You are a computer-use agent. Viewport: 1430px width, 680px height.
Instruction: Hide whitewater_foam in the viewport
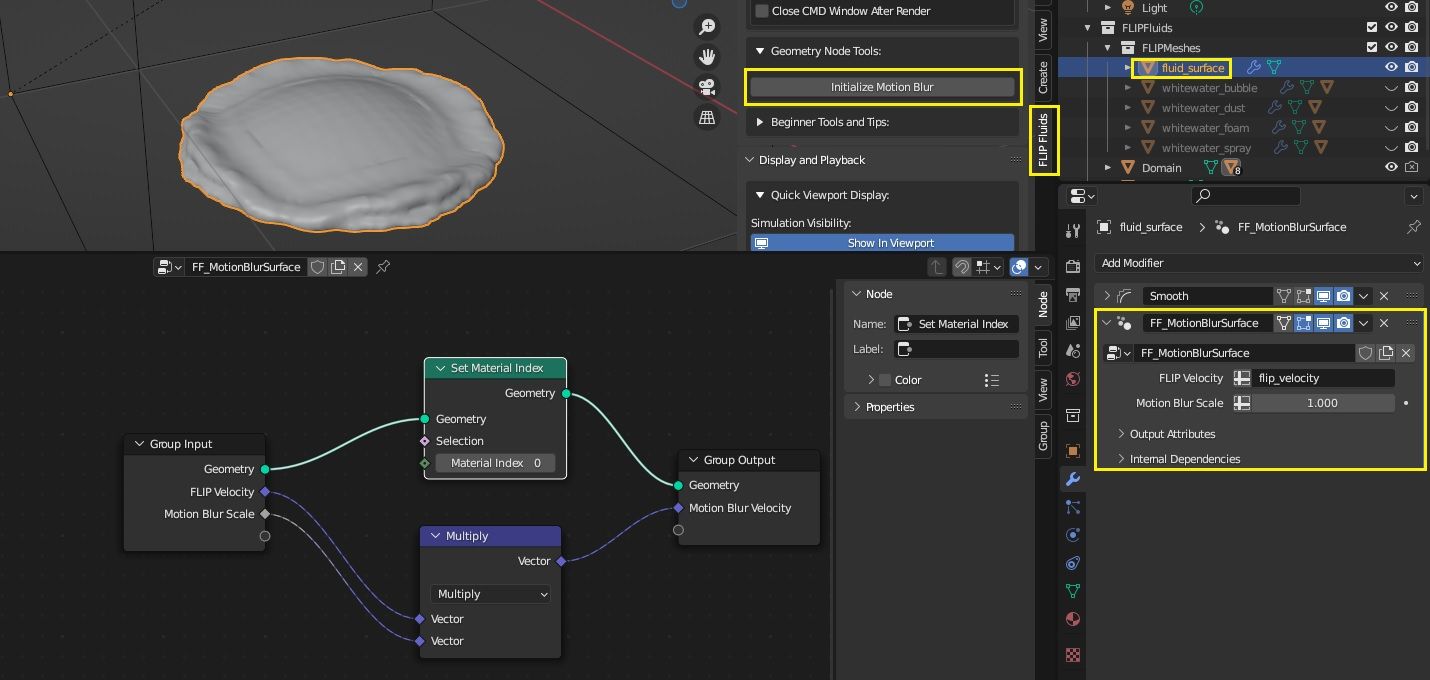pyautogui.click(x=1391, y=127)
